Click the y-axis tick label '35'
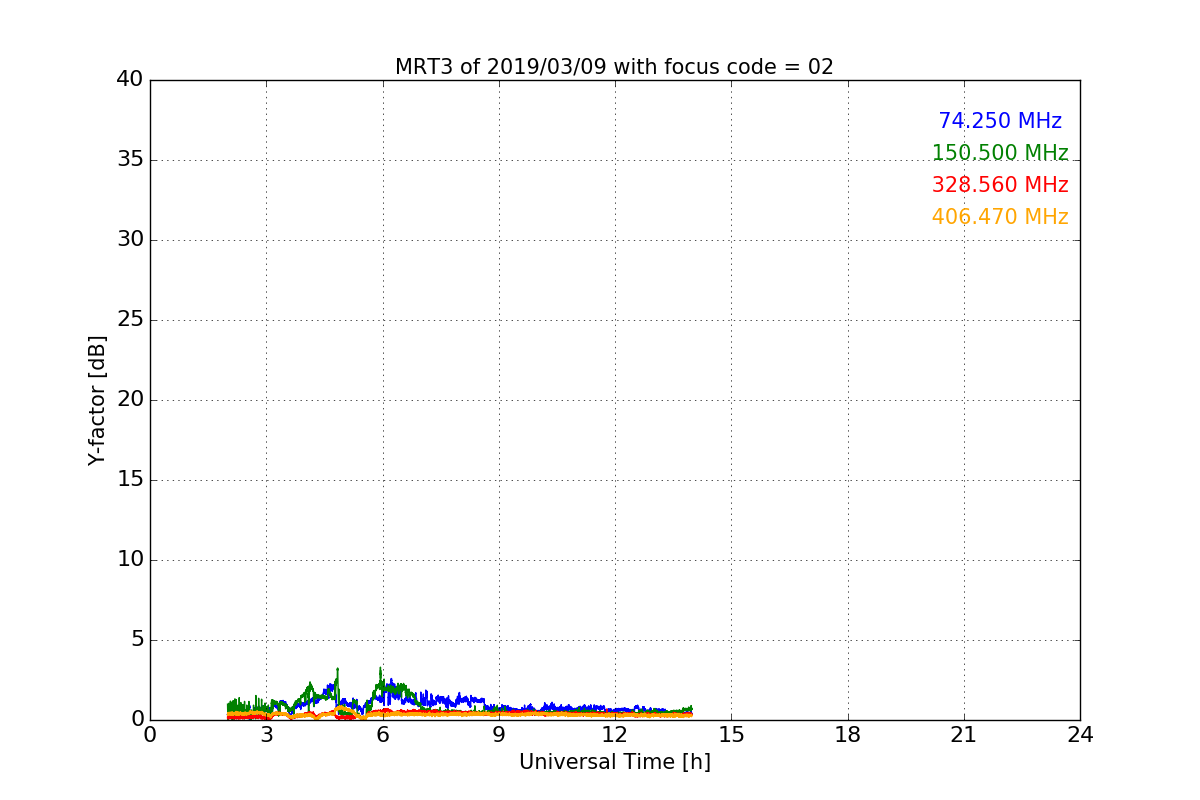Screen dimensions: 1200x800 pyautogui.click(x=130, y=160)
